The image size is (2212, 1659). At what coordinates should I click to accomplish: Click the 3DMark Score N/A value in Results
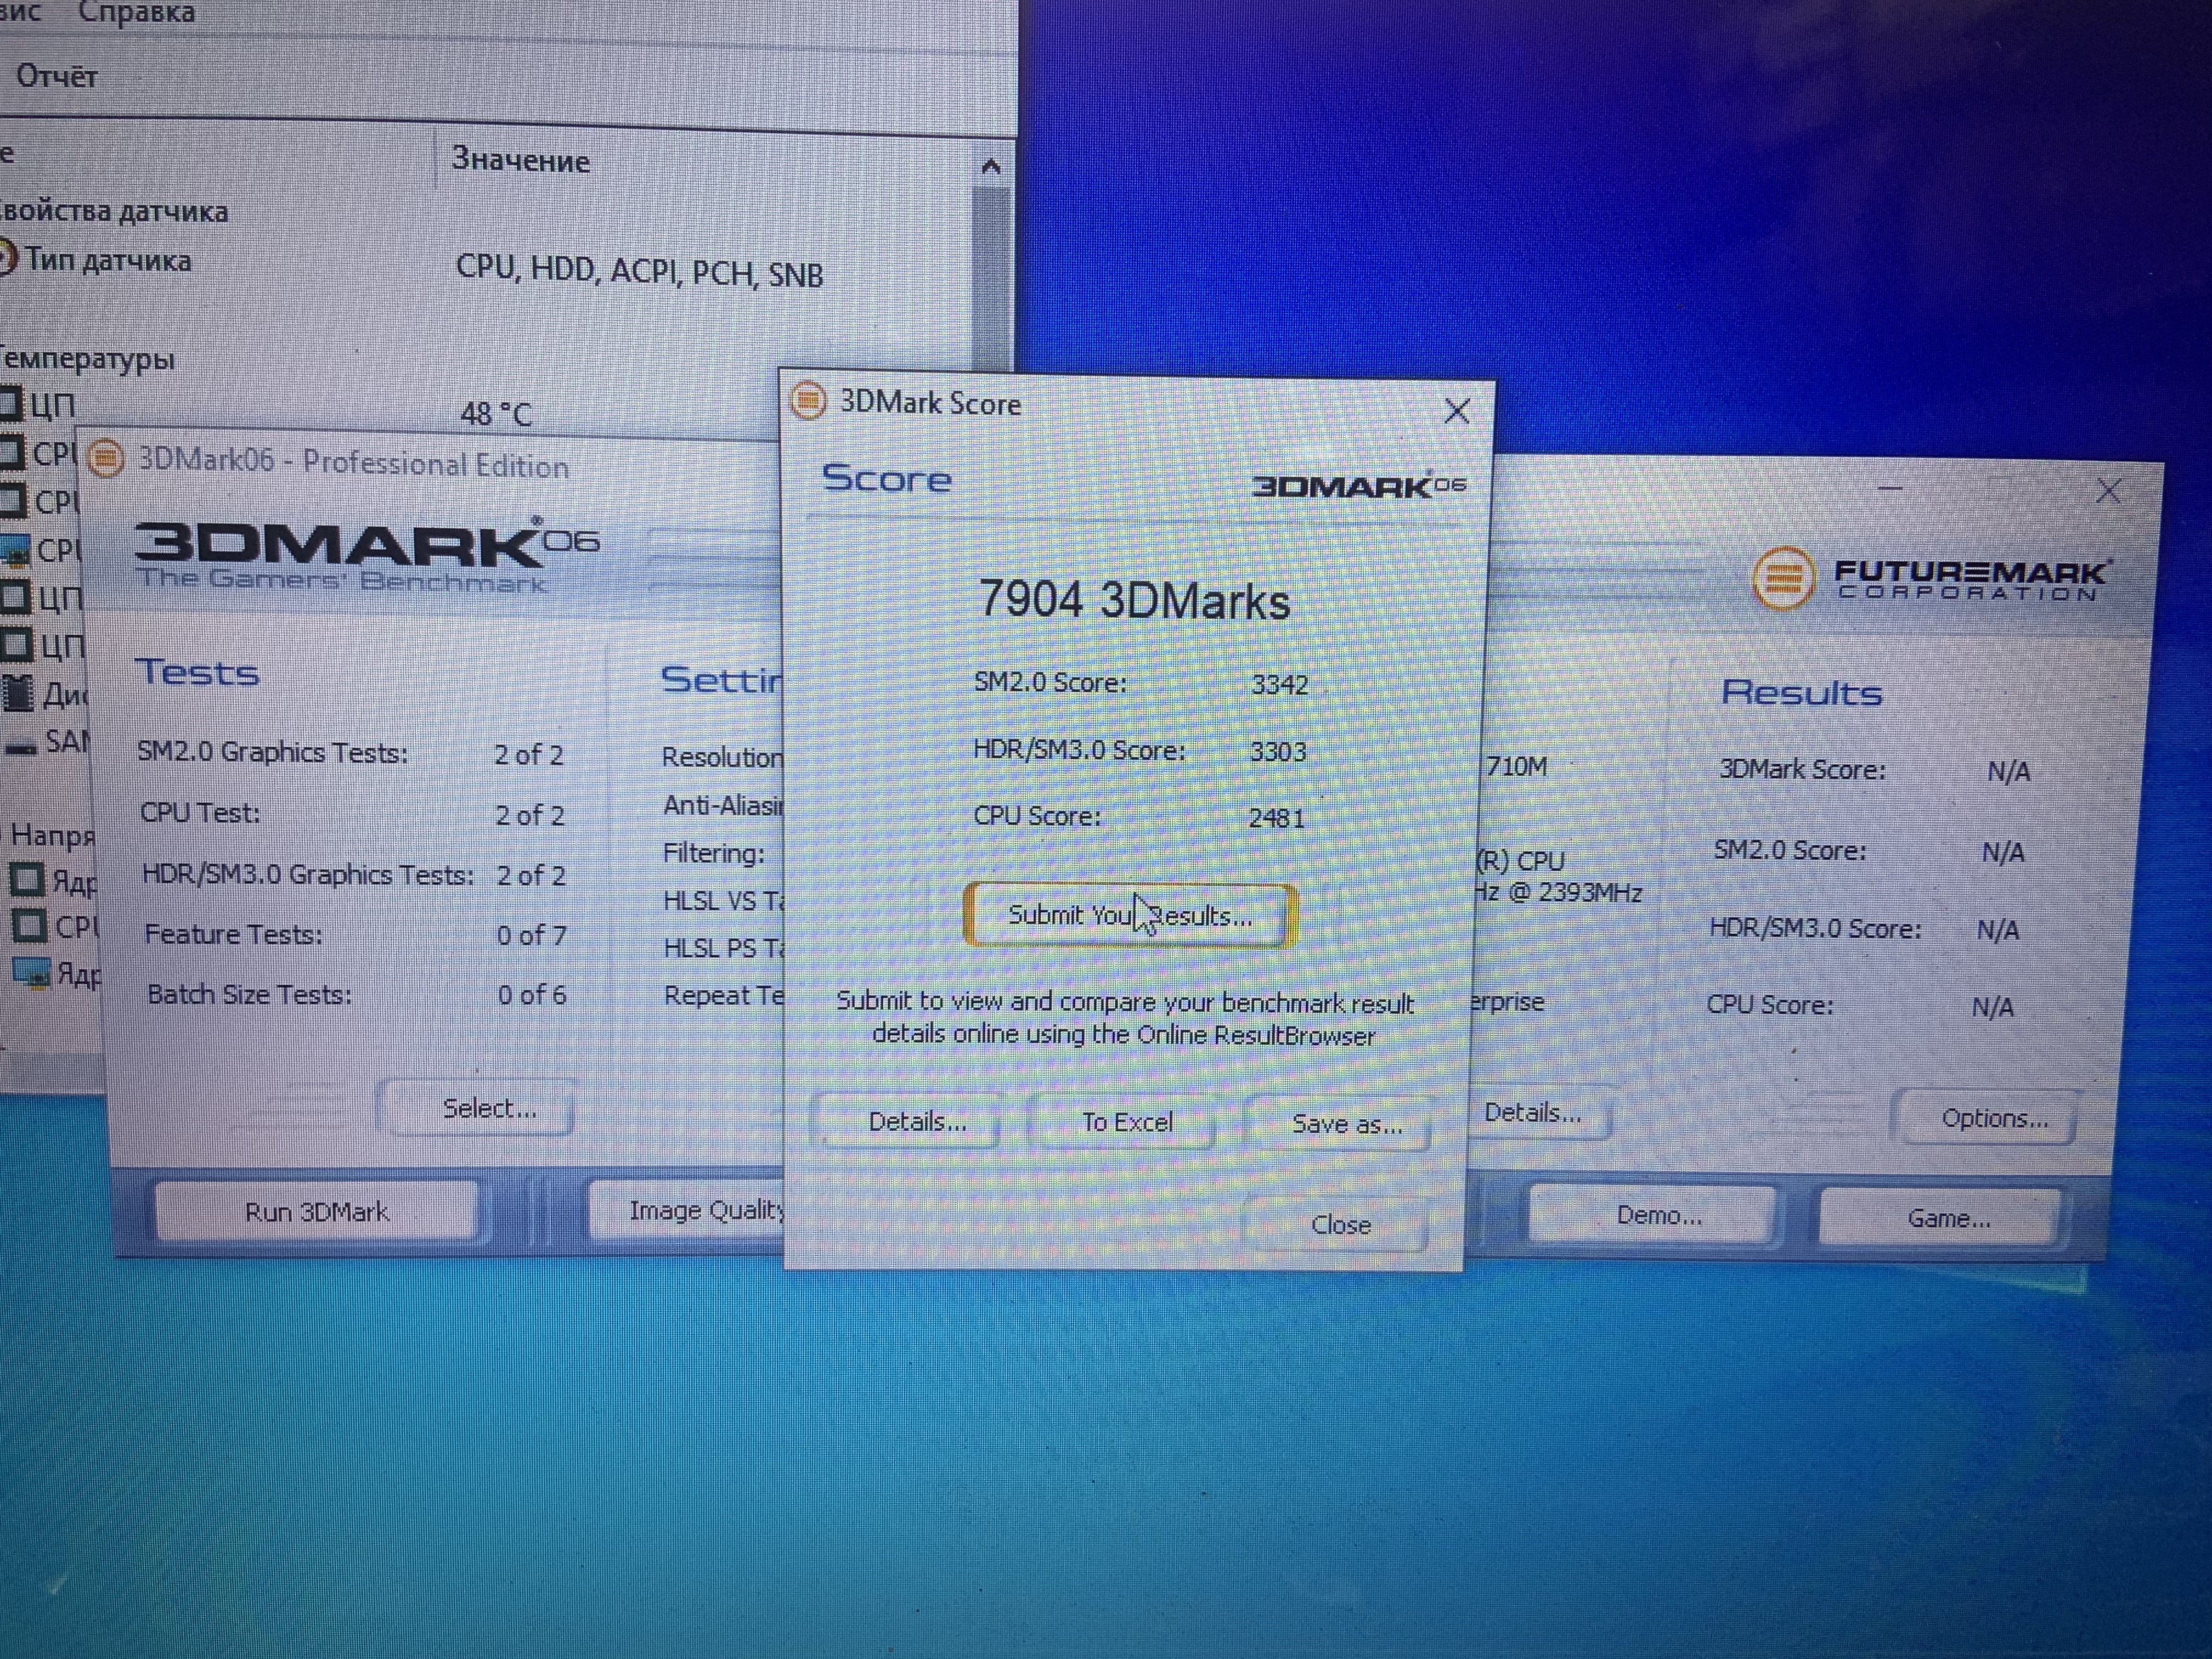(2008, 772)
